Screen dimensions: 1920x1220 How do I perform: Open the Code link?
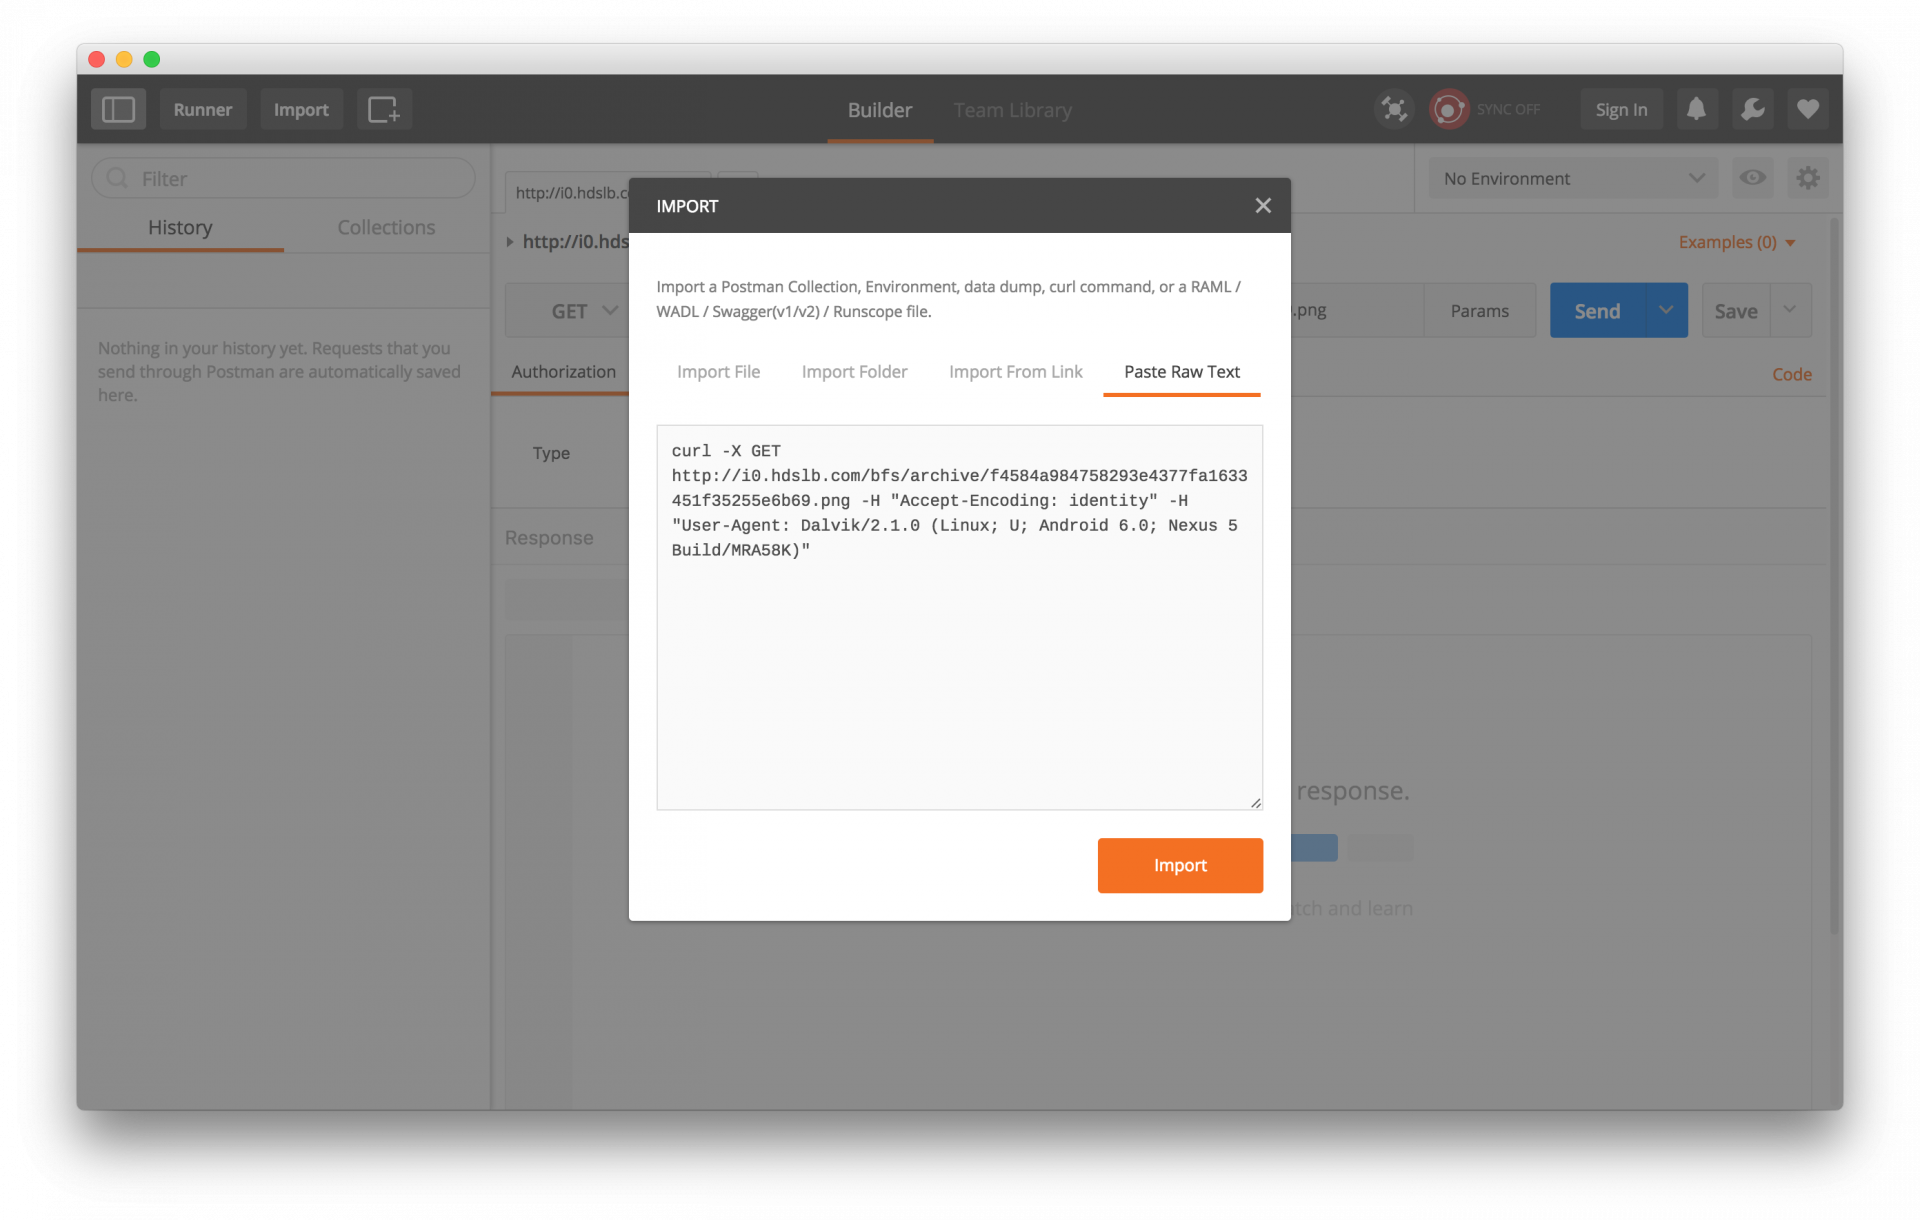(1792, 374)
